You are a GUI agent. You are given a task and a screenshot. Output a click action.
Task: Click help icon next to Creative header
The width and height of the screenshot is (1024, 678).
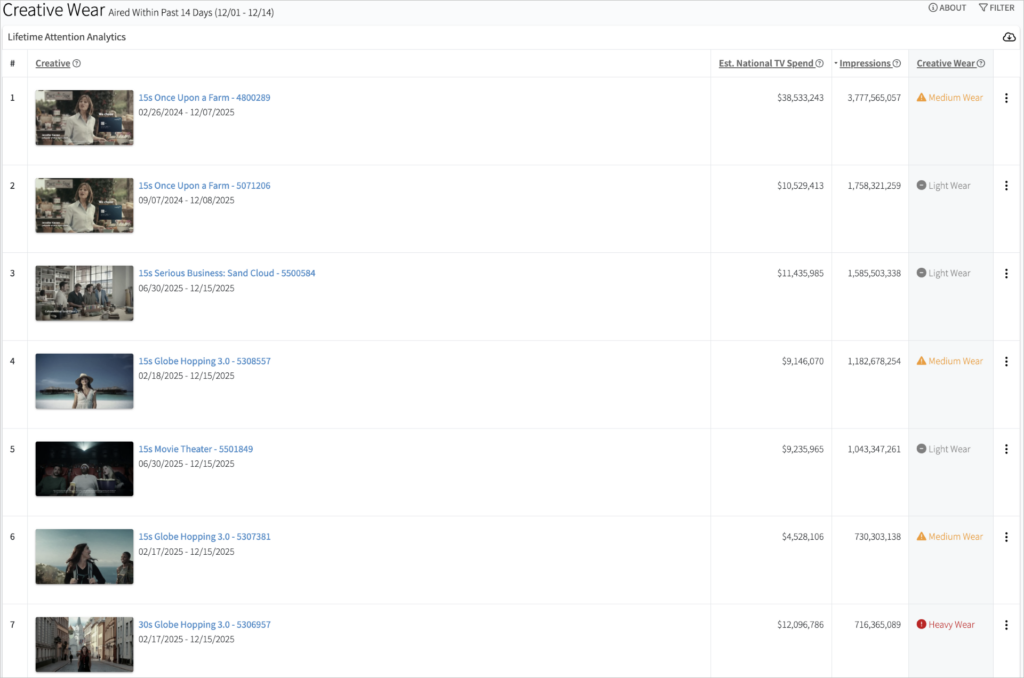coord(77,64)
